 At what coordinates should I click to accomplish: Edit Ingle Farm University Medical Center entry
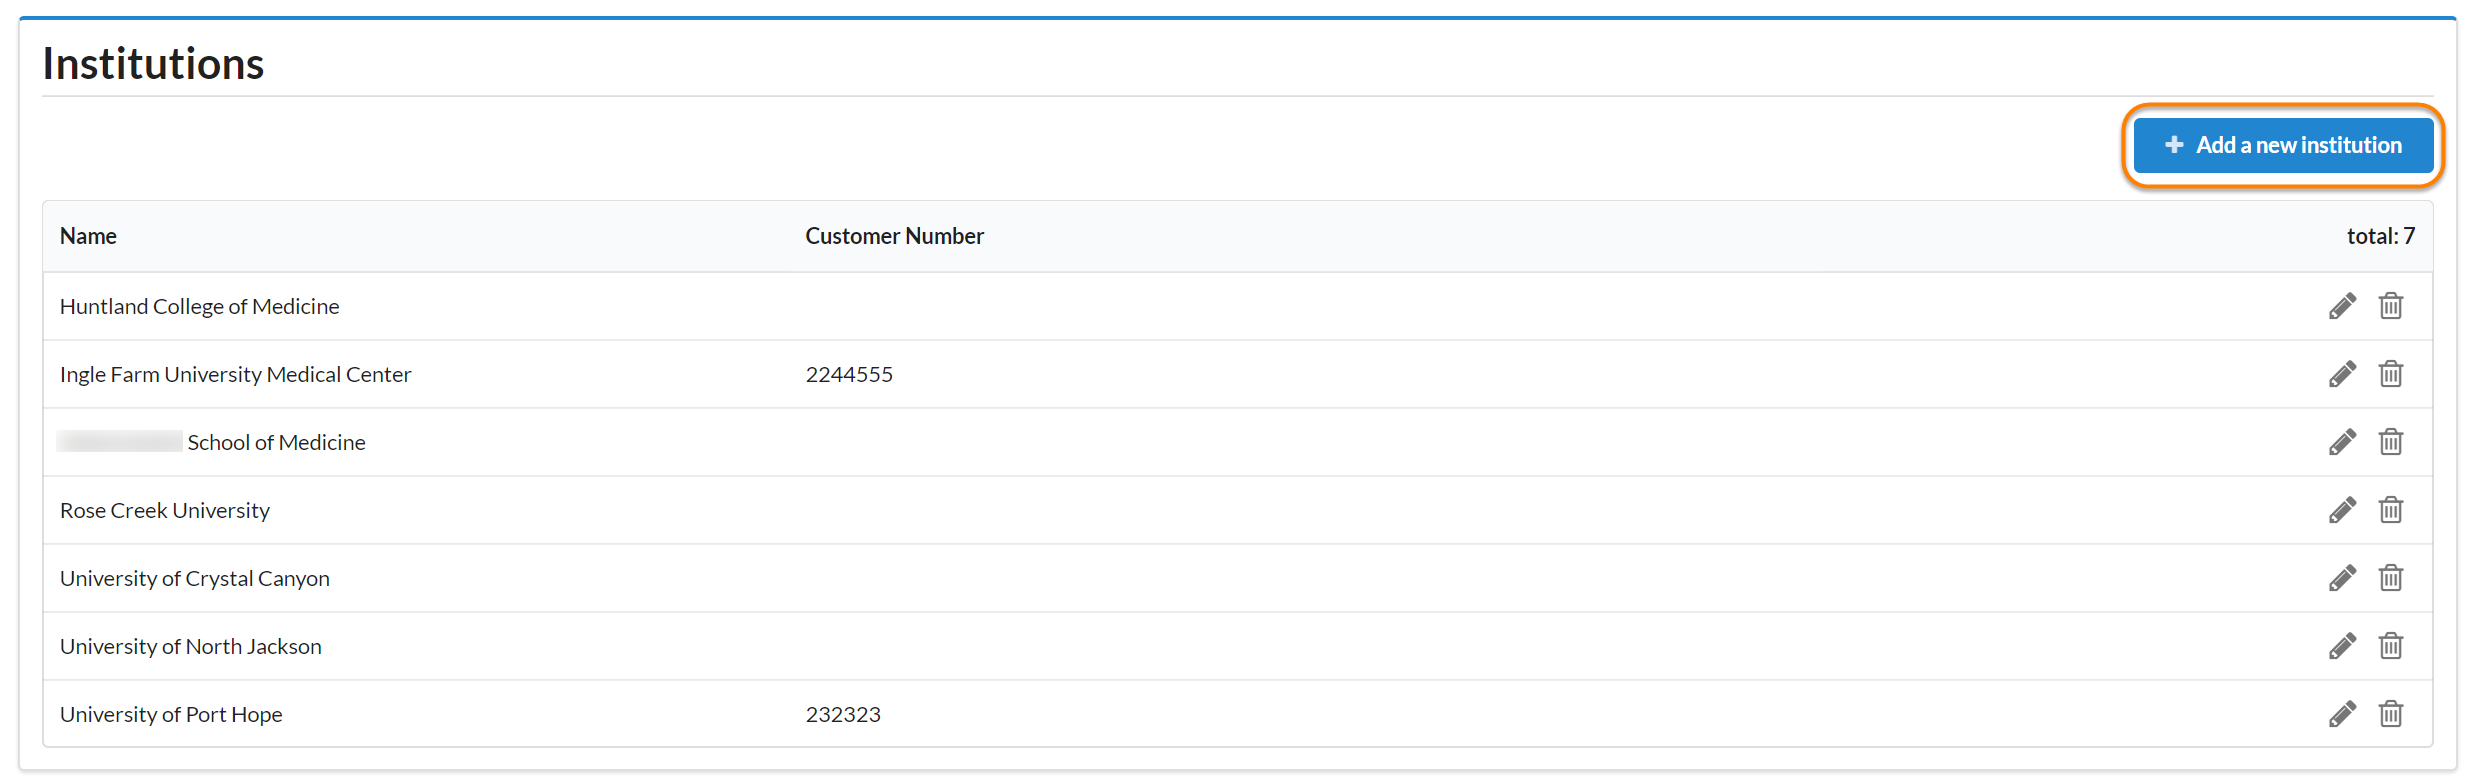[x=2342, y=374]
